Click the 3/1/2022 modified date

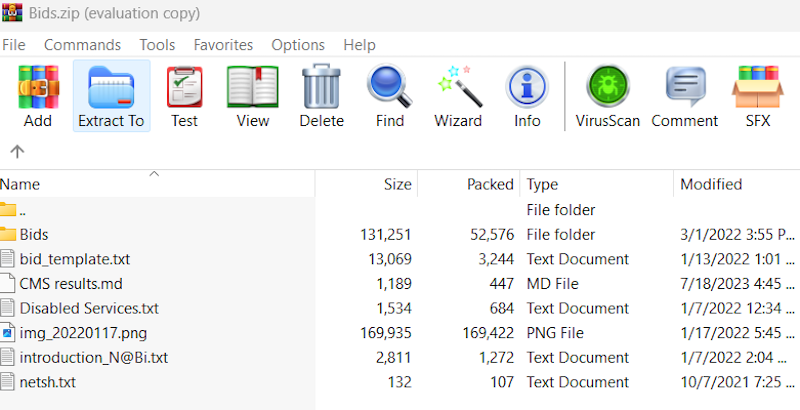(x=738, y=235)
